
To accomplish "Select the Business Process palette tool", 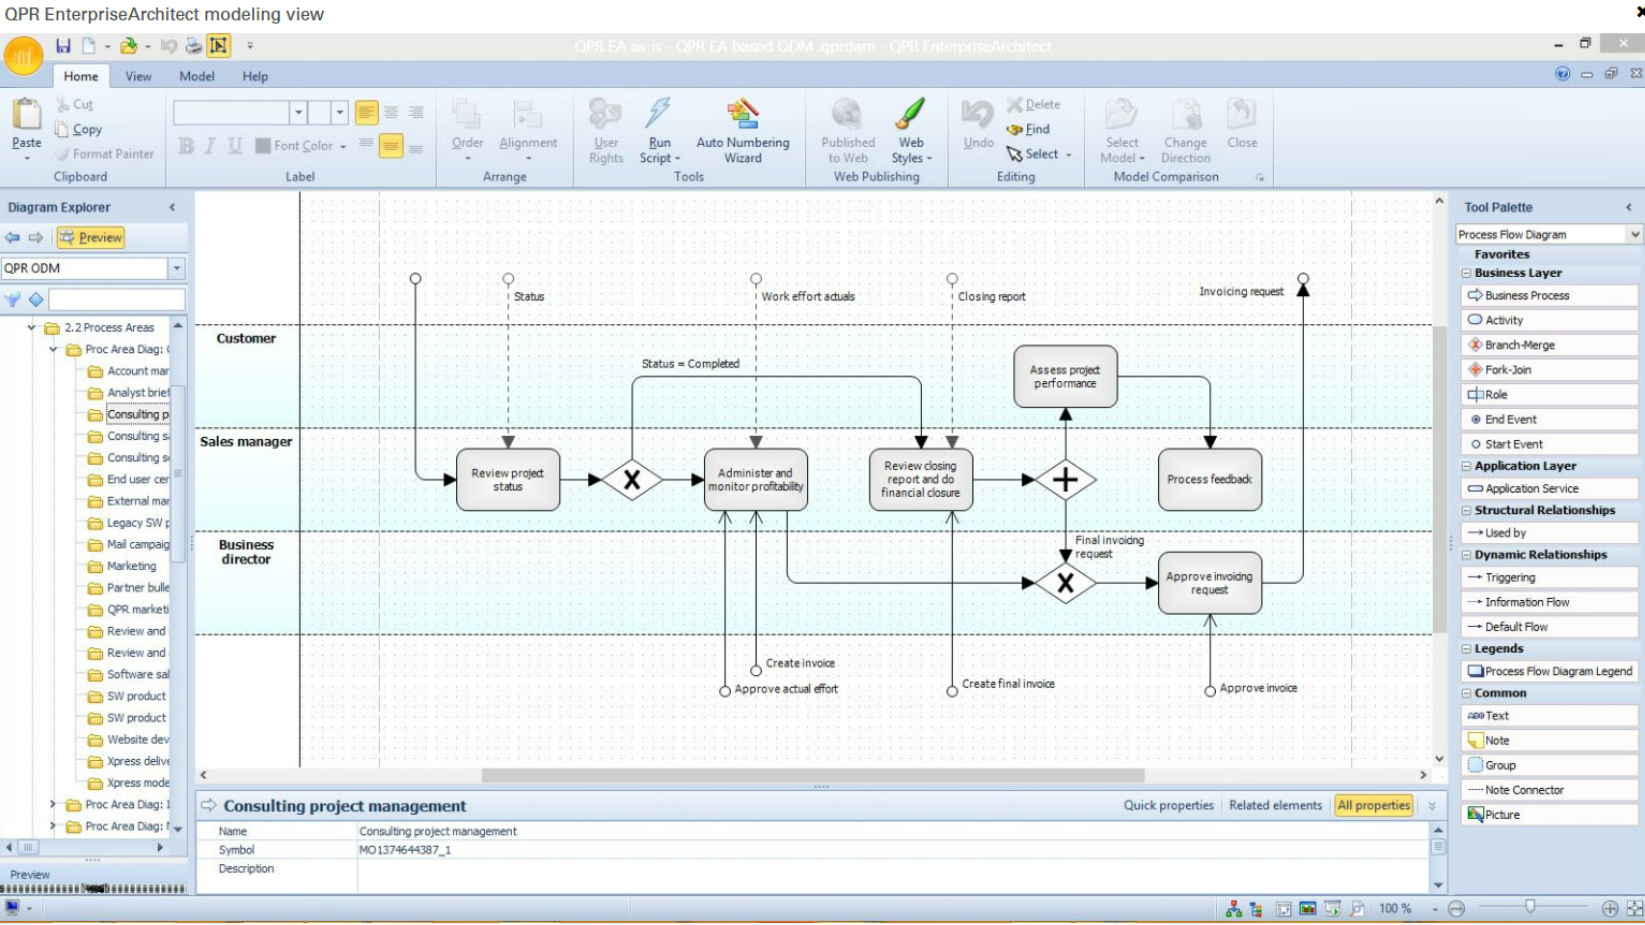I will point(1548,295).
